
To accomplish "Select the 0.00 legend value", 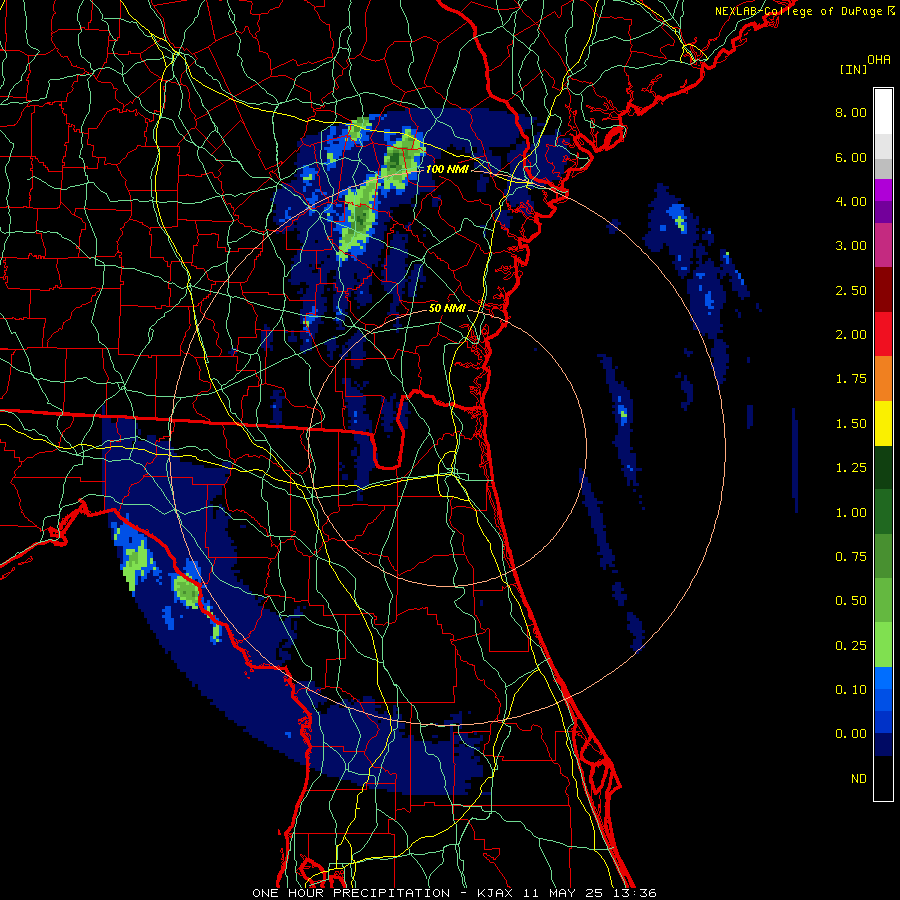I will coord(851,734).
